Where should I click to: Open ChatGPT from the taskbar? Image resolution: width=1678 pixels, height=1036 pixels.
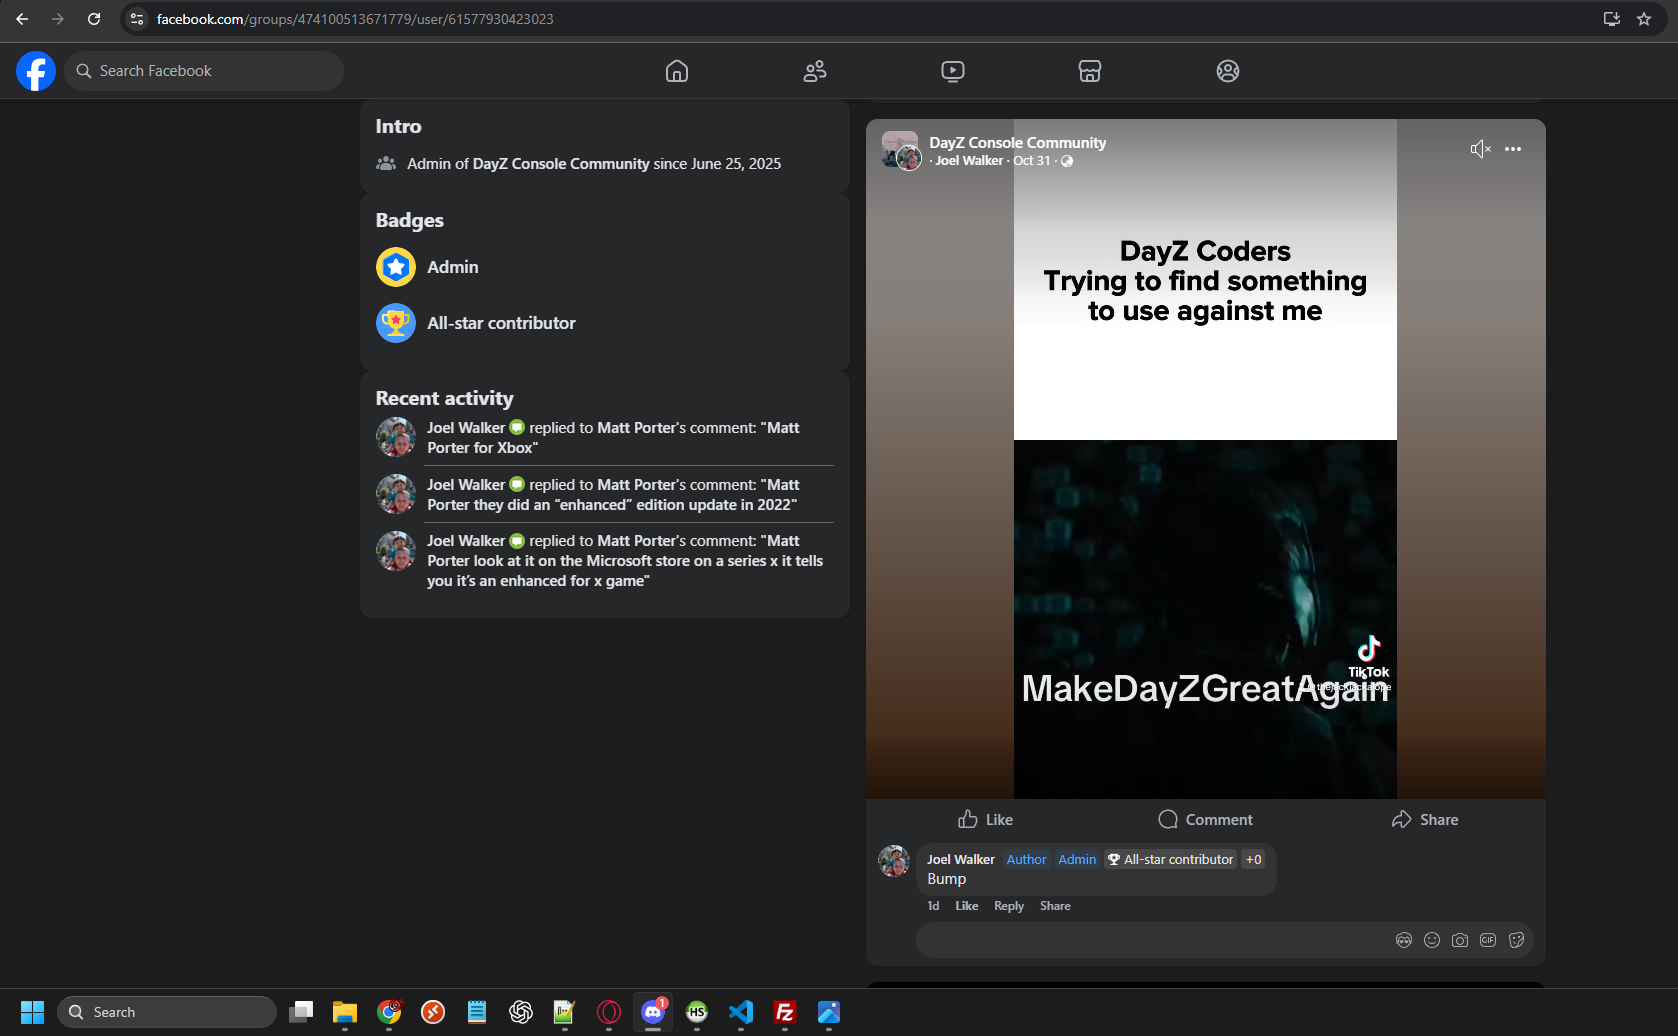[521, 1012]
